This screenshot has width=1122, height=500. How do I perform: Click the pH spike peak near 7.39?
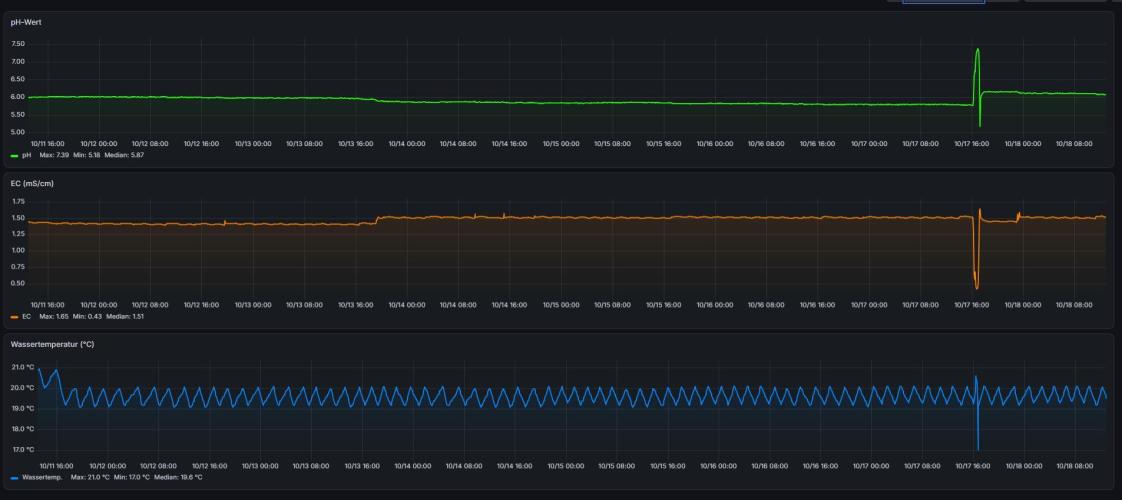(977, 50)
